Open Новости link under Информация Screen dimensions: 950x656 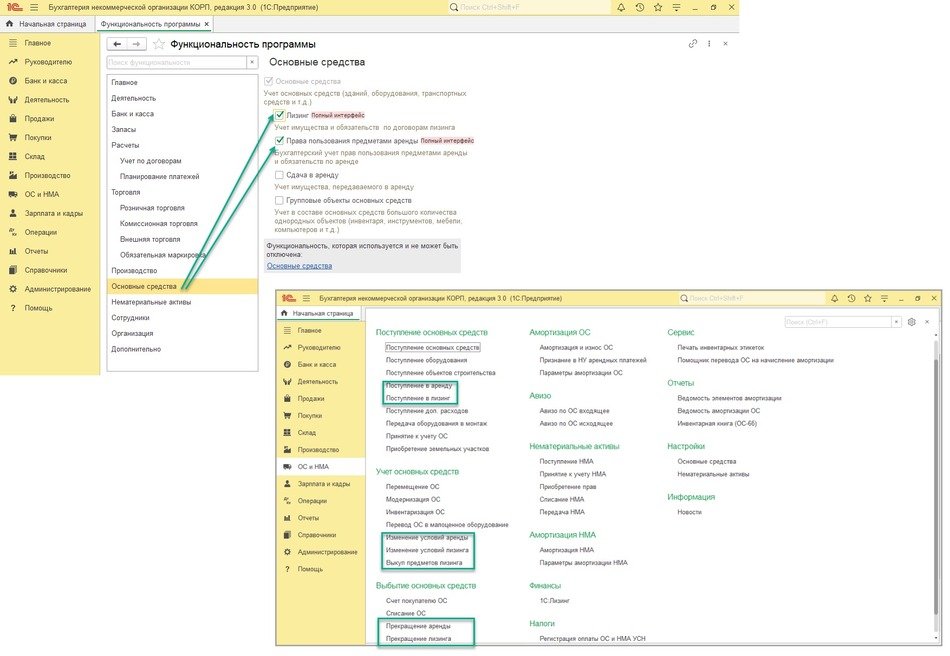tap(689, 512)
